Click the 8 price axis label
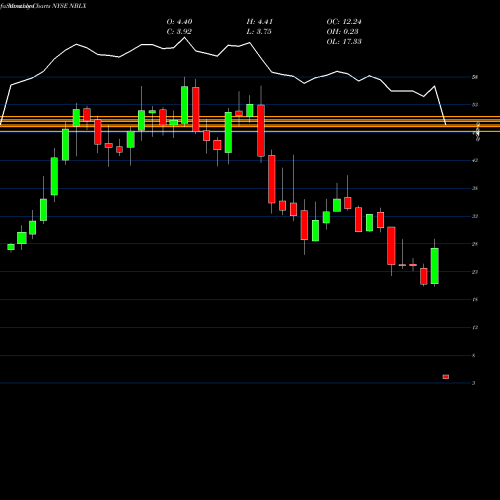The image size is (500, 500). click(x=474, y=356)
